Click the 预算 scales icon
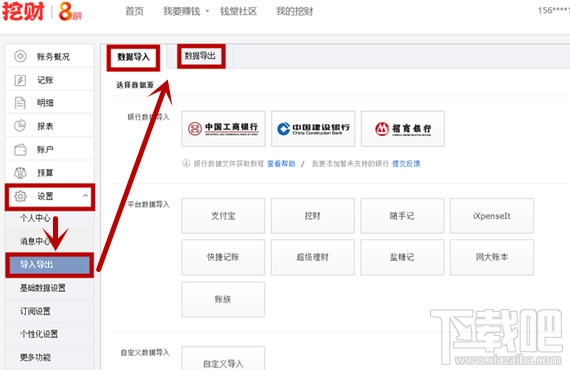The image size is (570, 370). [20, 173]
